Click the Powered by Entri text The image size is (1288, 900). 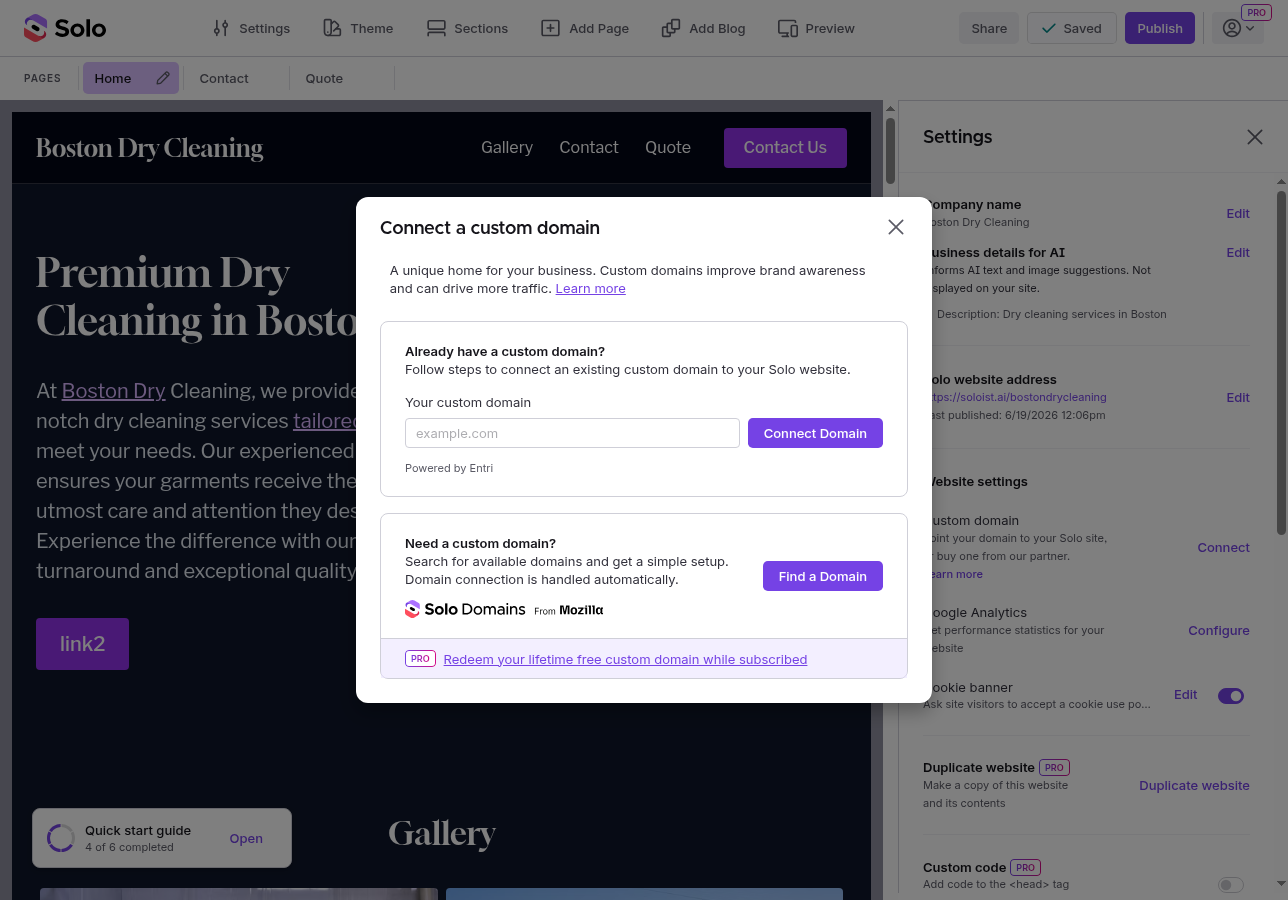[449, 468]
